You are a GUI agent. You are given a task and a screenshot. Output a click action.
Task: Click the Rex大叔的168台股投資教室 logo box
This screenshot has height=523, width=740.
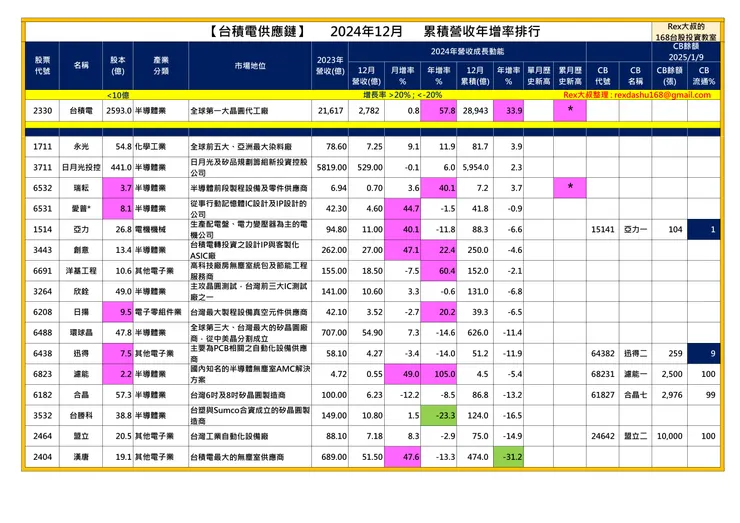click(x=686, y=32)
